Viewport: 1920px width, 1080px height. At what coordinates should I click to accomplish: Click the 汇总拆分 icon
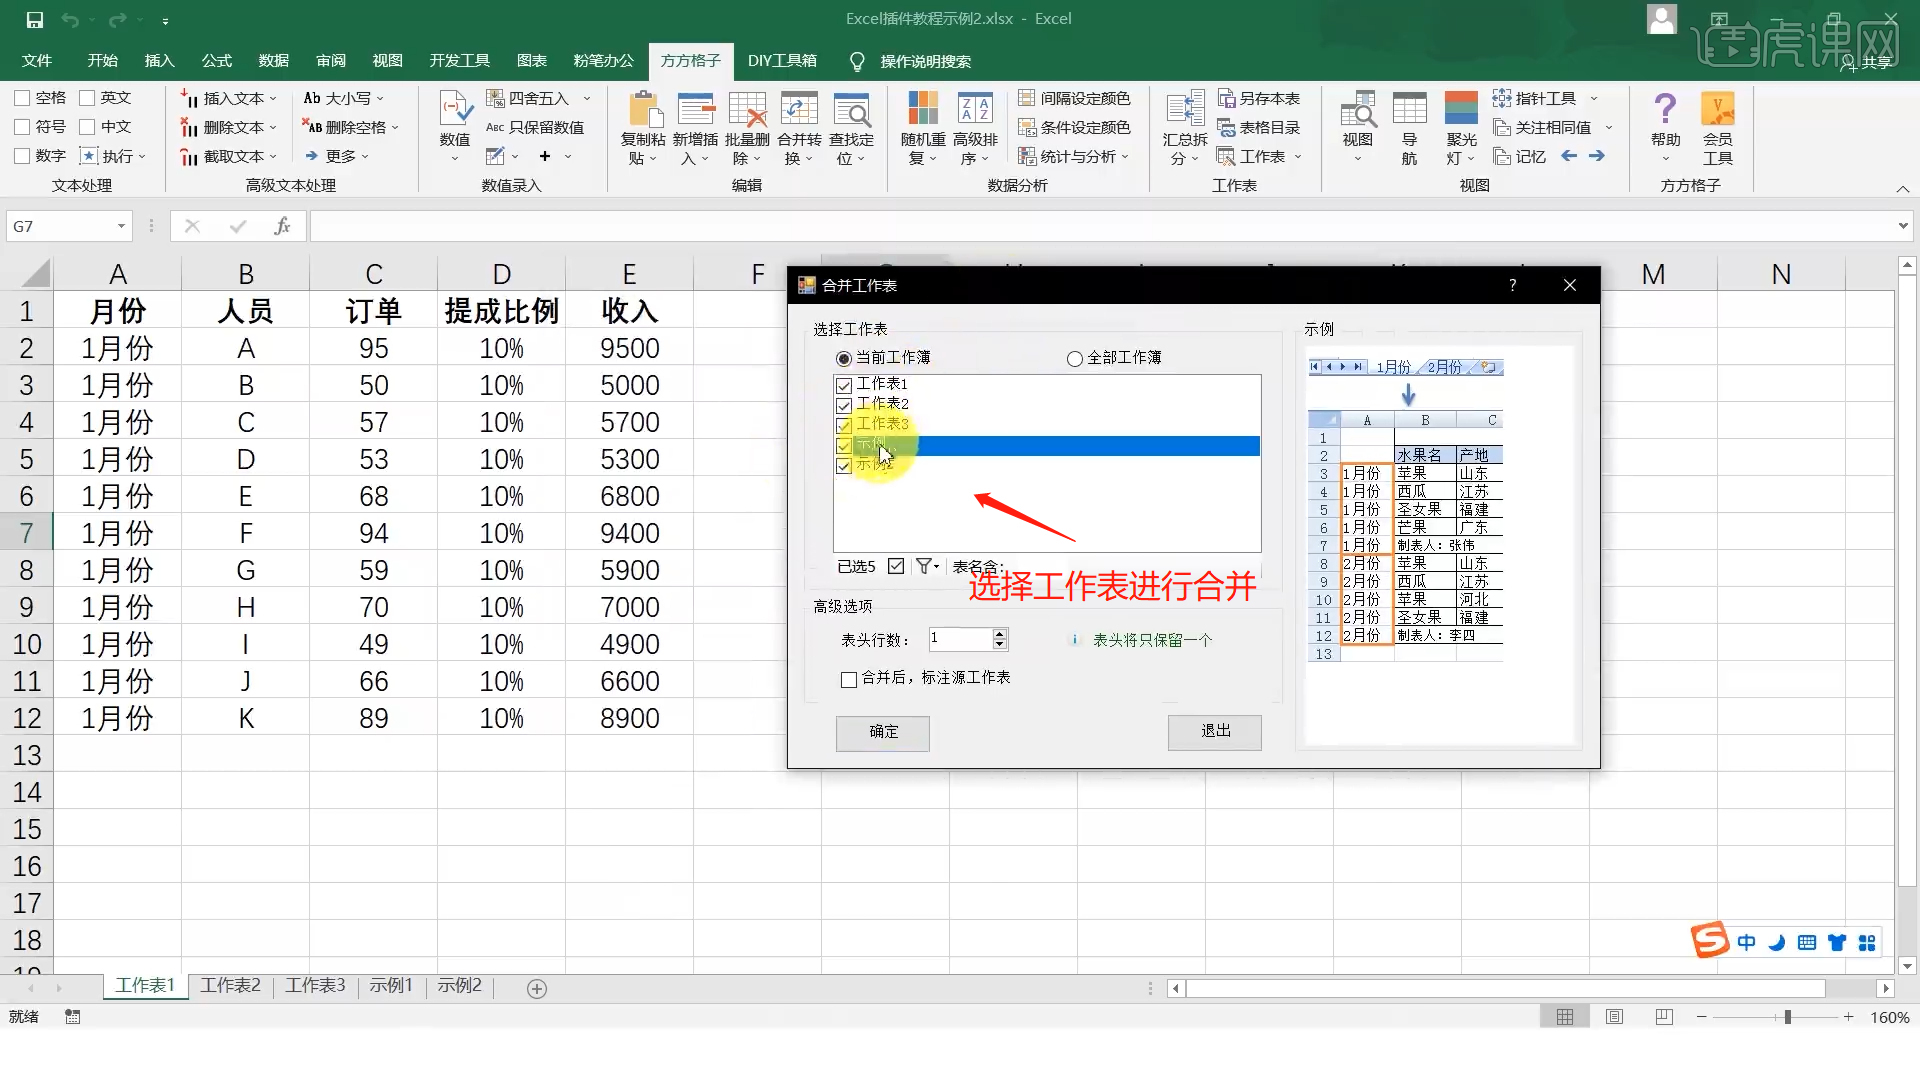coord(1185,108)
